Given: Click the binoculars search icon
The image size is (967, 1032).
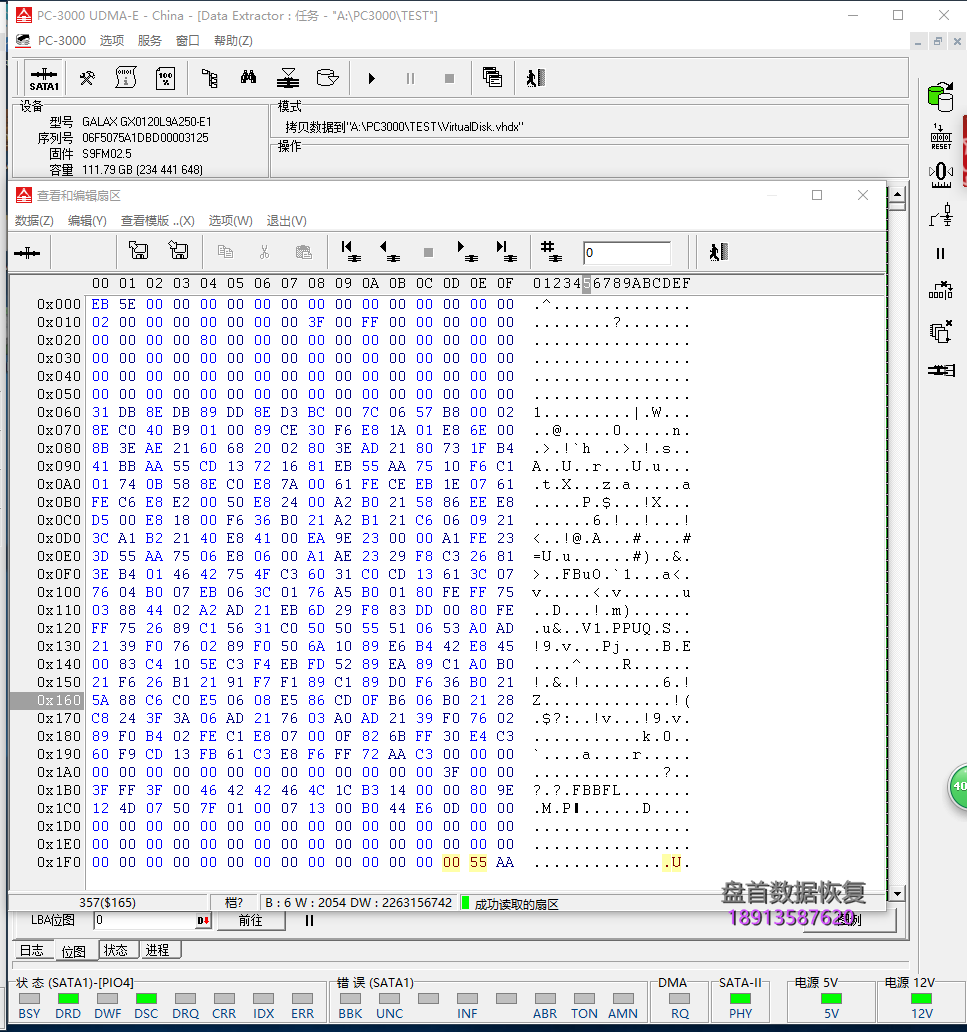Looking at the screenshot, I should pyautogui.click(x=248, y=78).
